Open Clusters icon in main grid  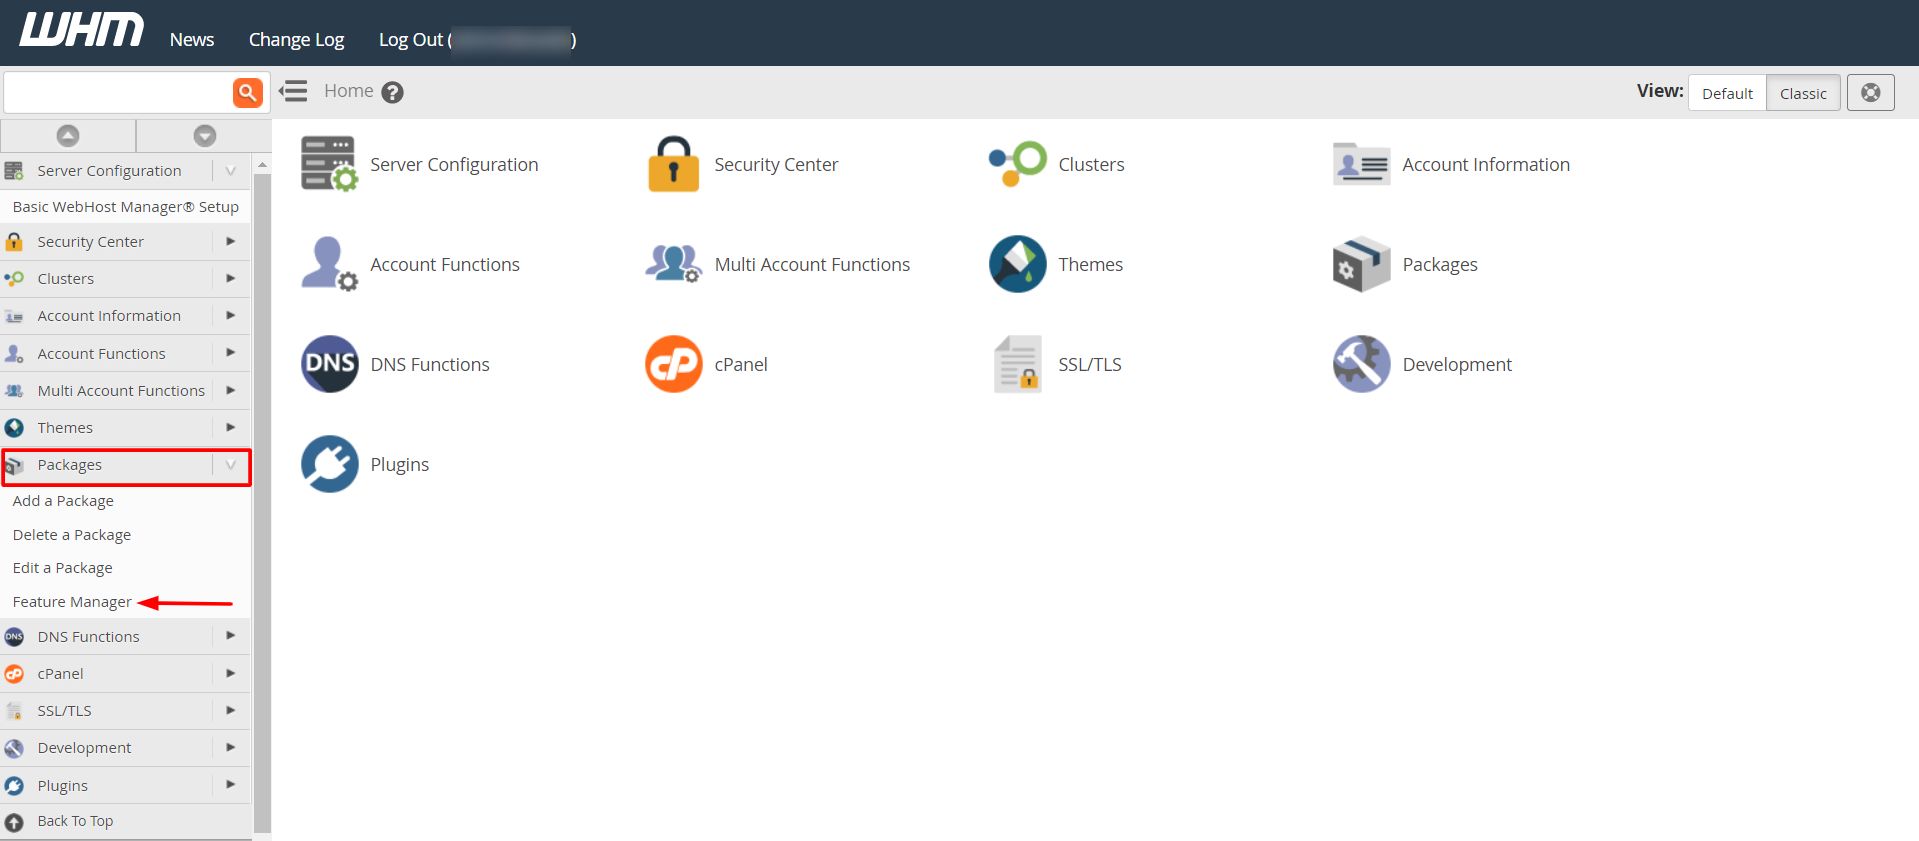(1017, 164)
